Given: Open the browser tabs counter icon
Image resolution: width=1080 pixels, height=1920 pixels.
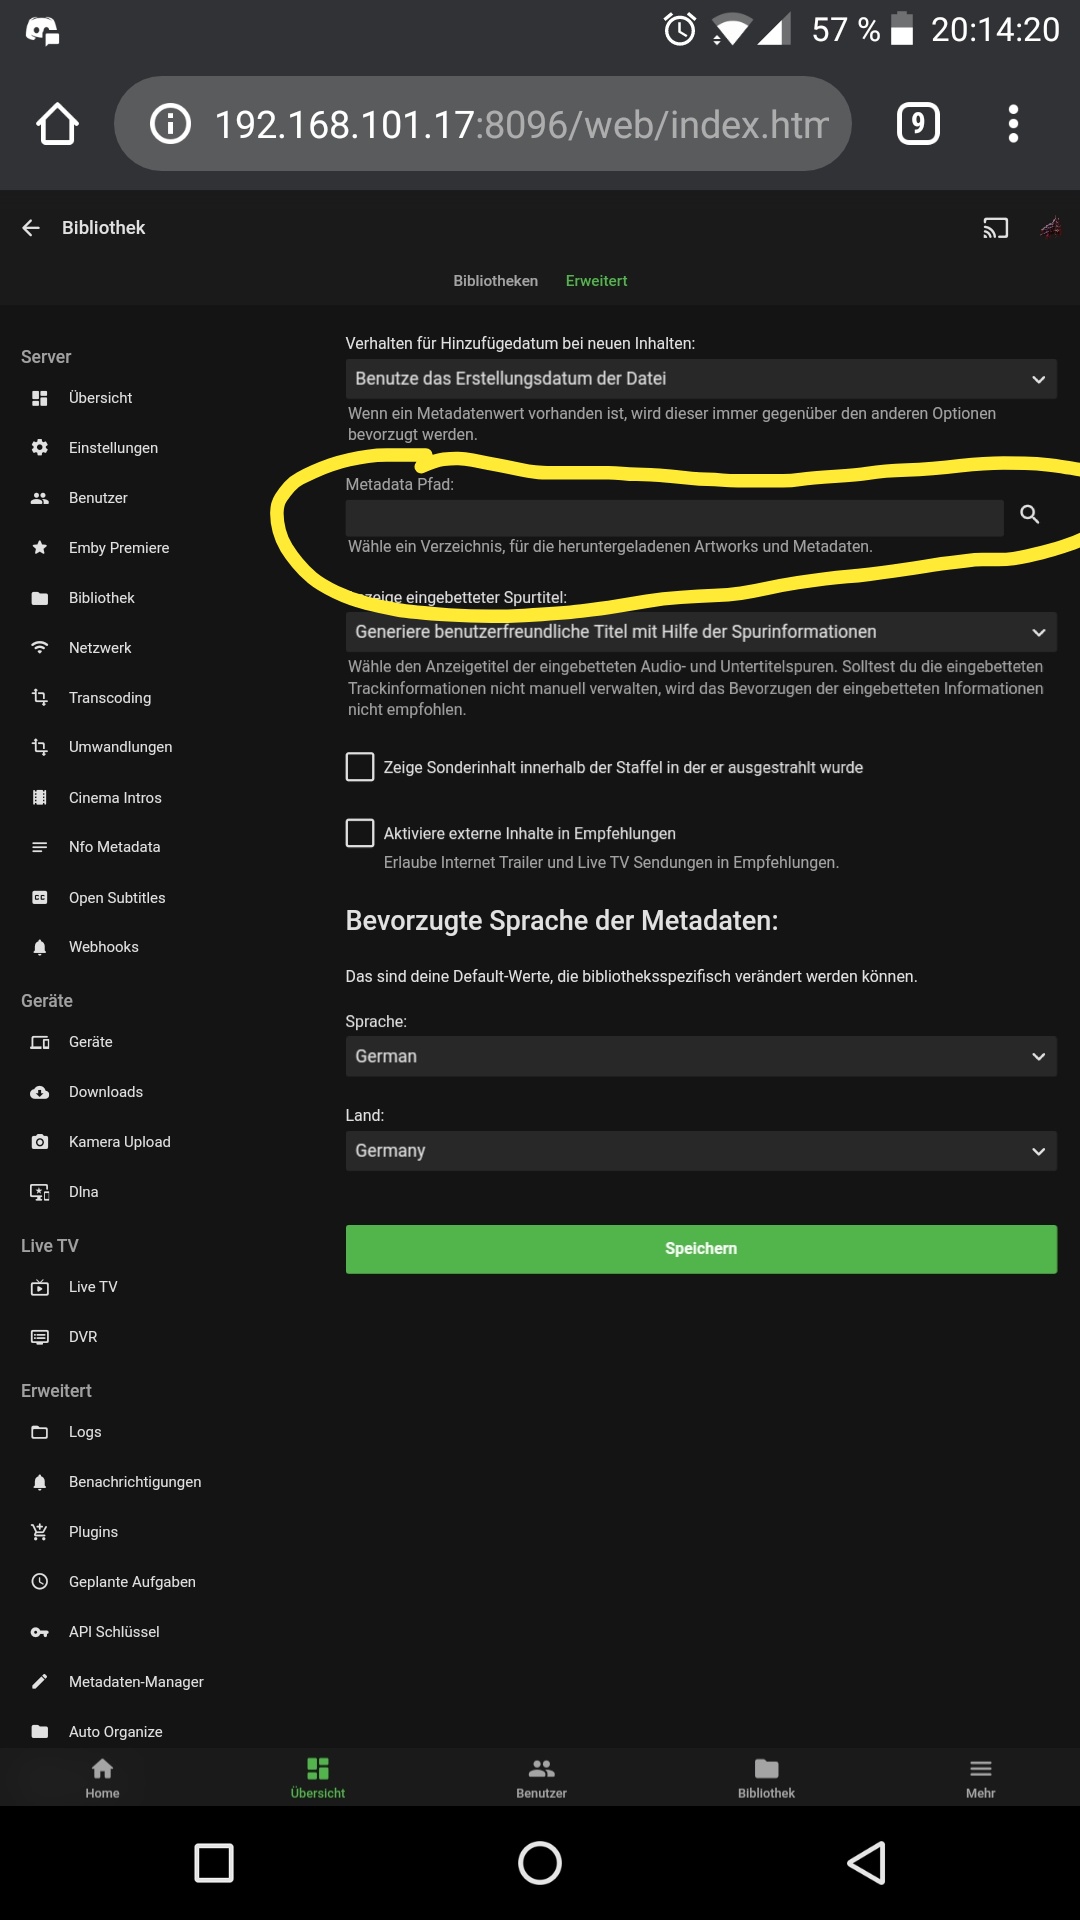Looking at the screenshot, I should (x=918, y=124).
